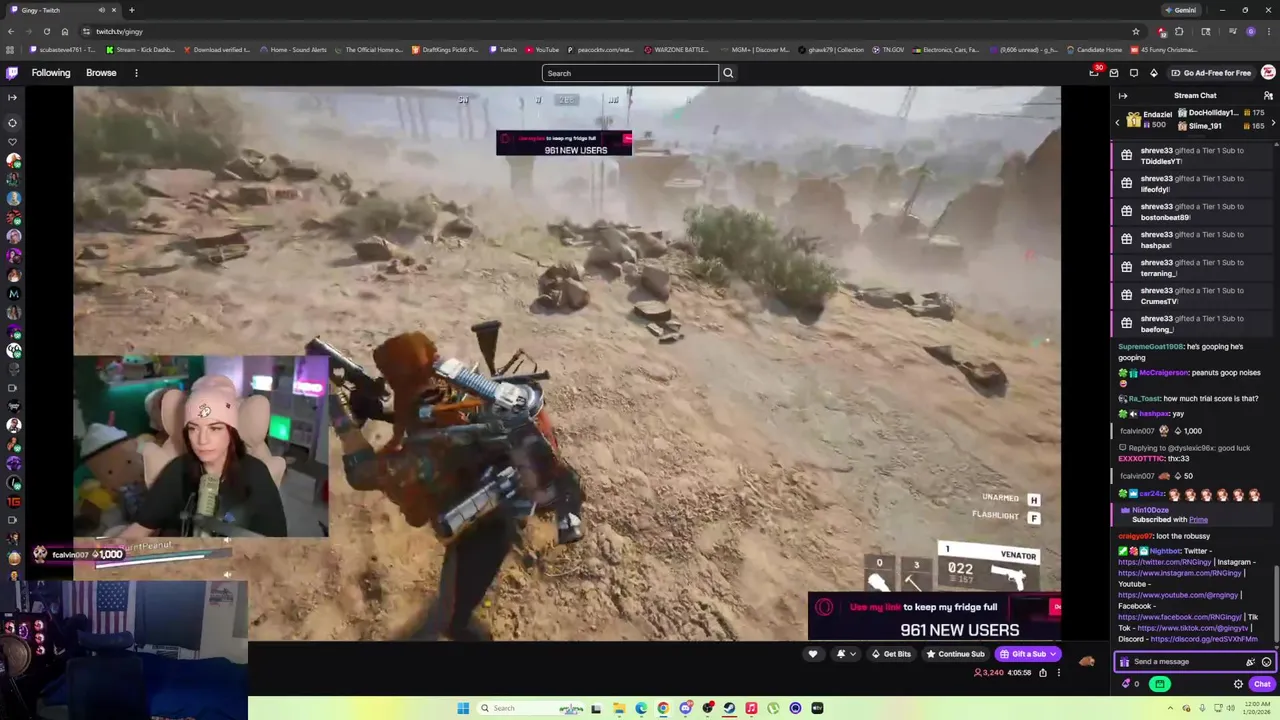Click the Windows Start button
The height and width of the screenshot is (720, 1280).
(x=463, y=708)
